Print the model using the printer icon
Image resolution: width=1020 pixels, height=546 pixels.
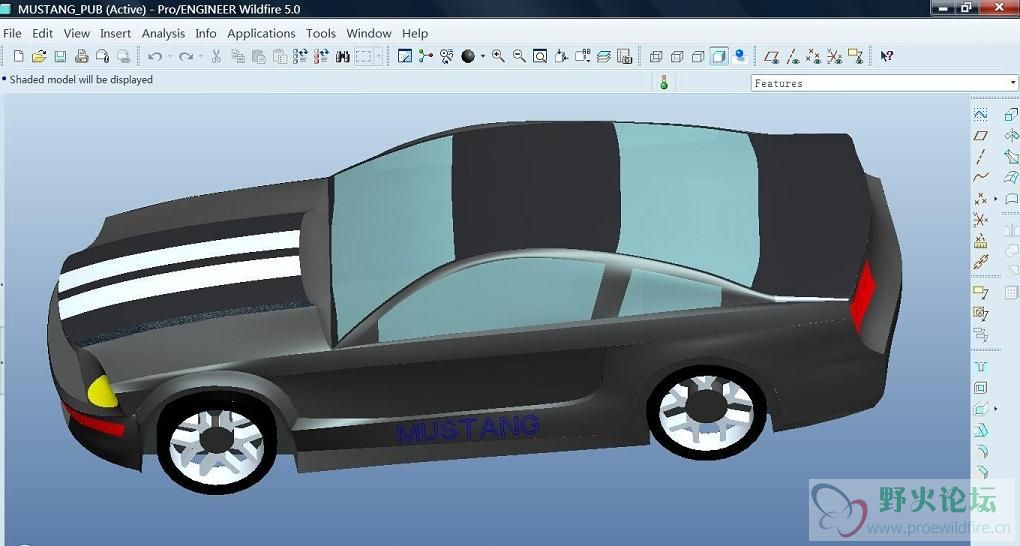coord(81,57)
